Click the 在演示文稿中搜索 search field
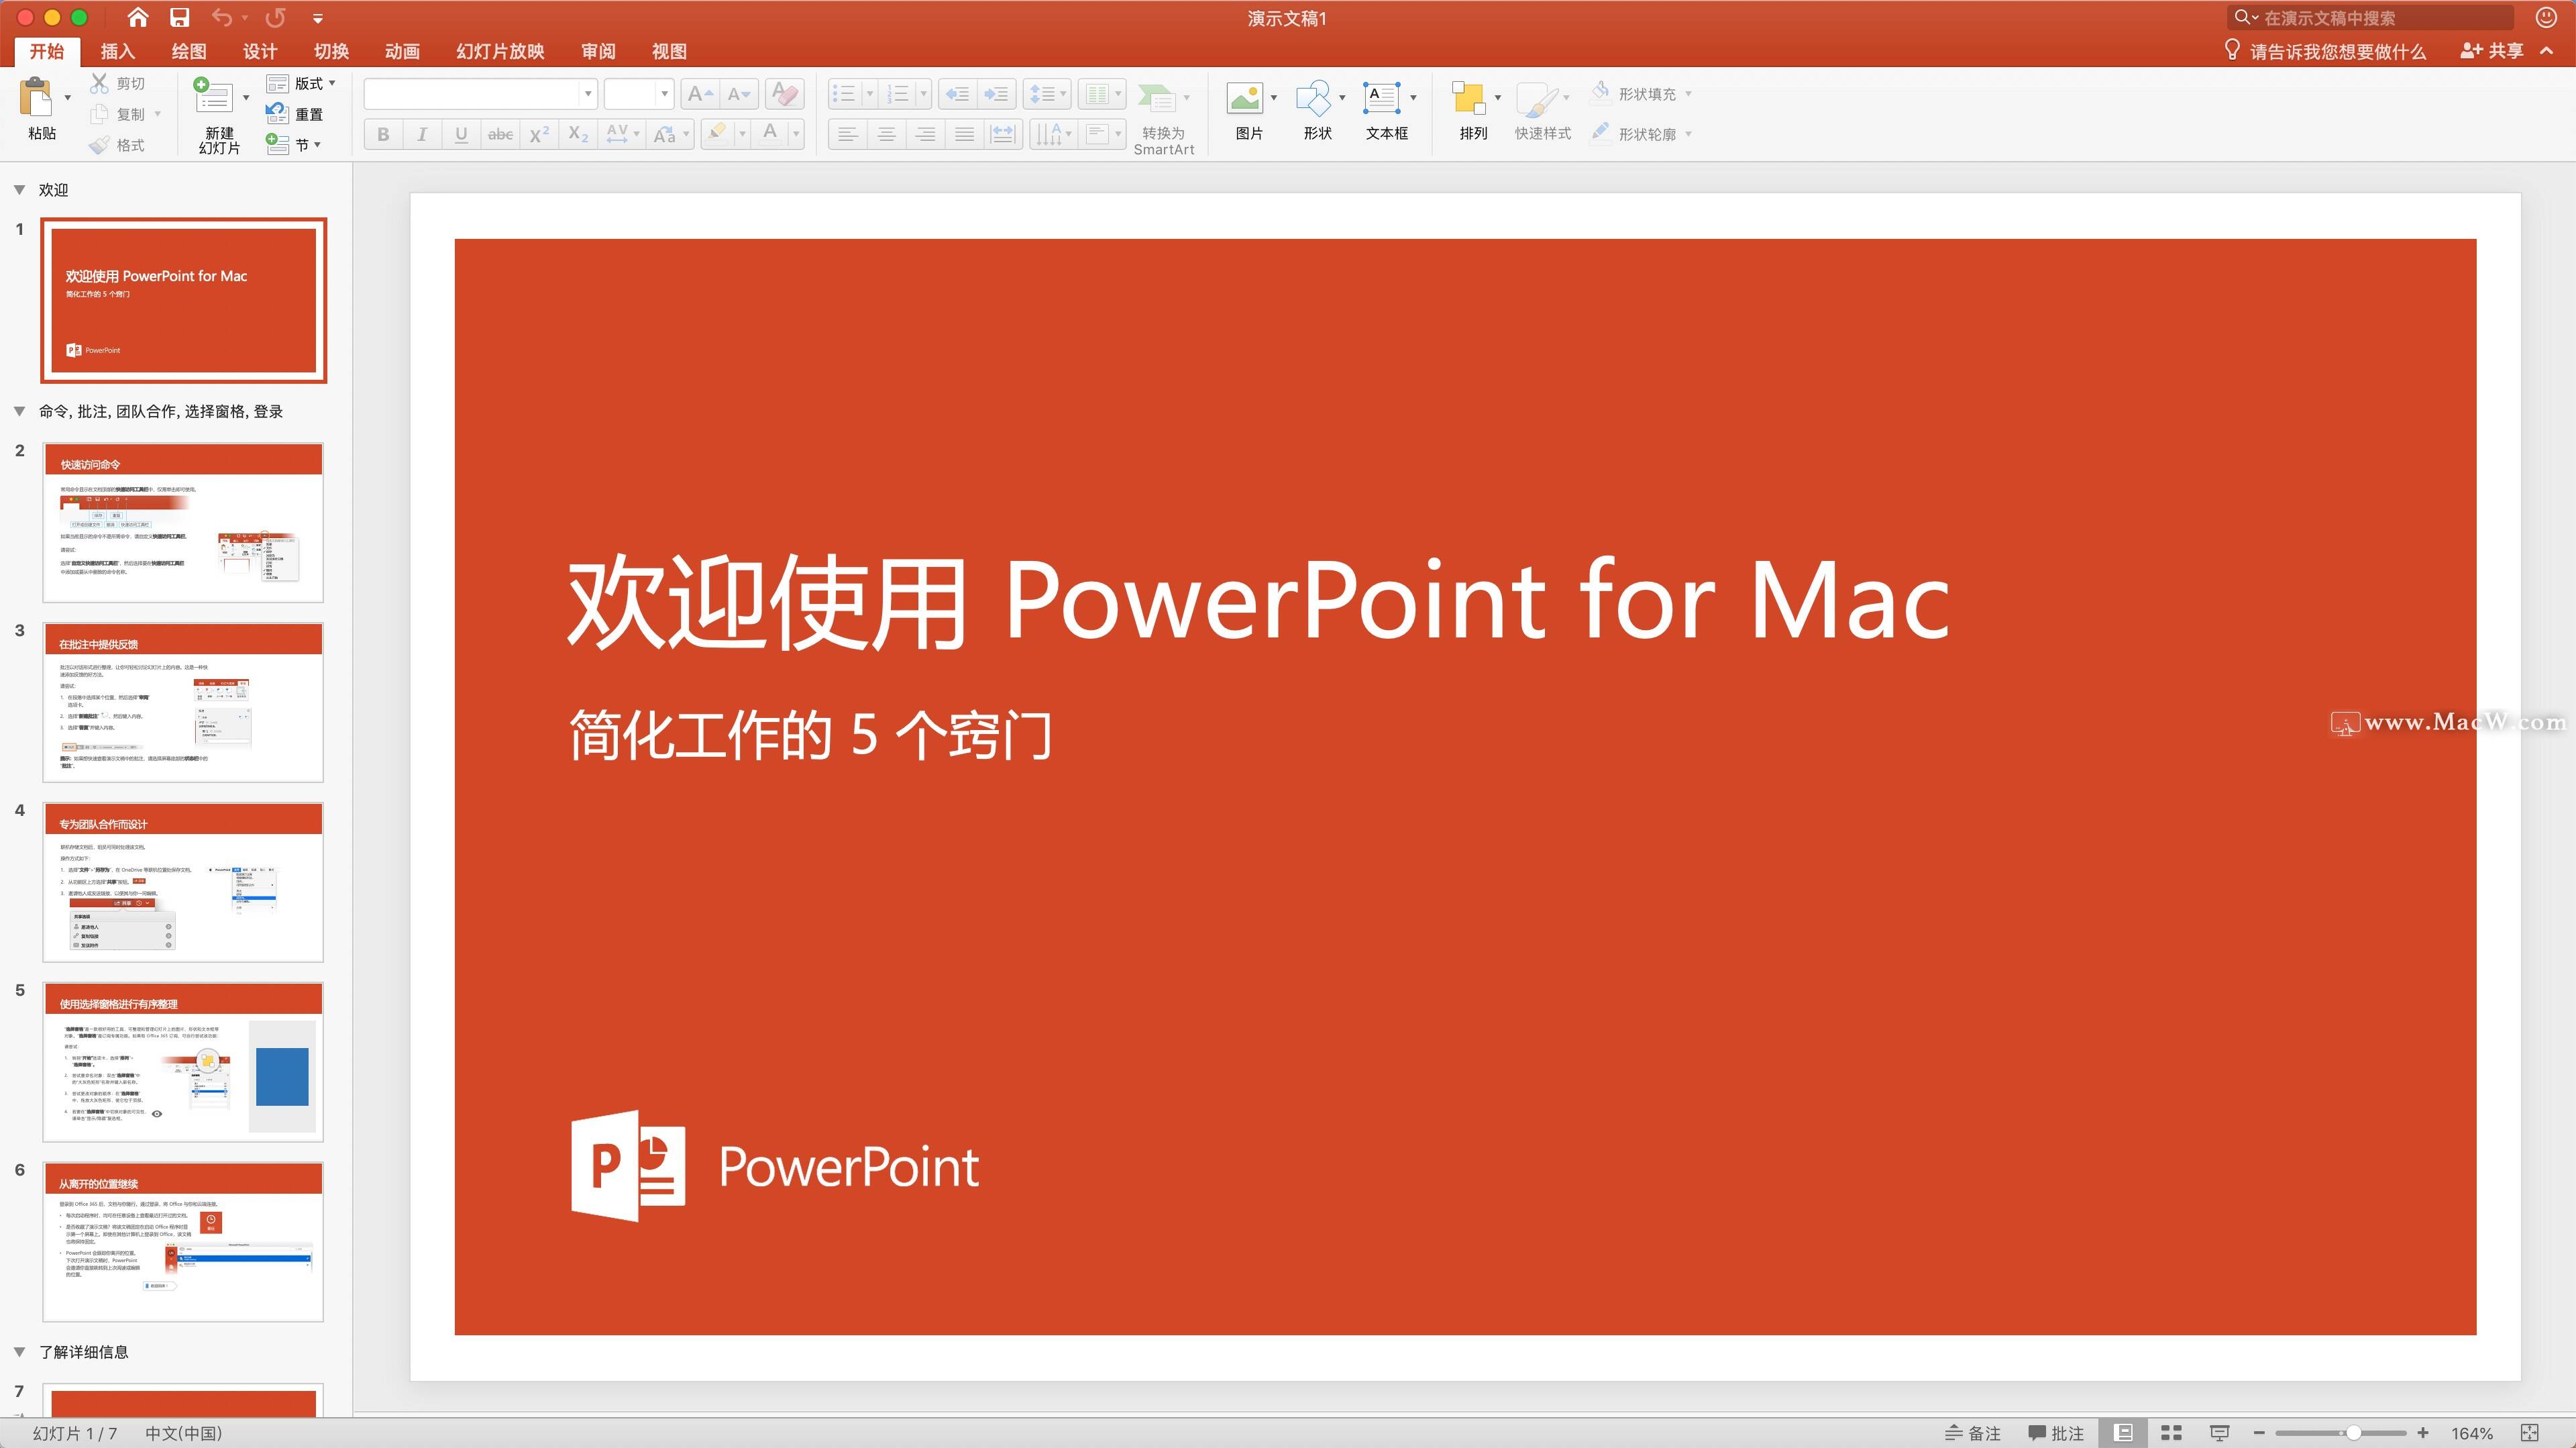 (x=2370, y=17)
